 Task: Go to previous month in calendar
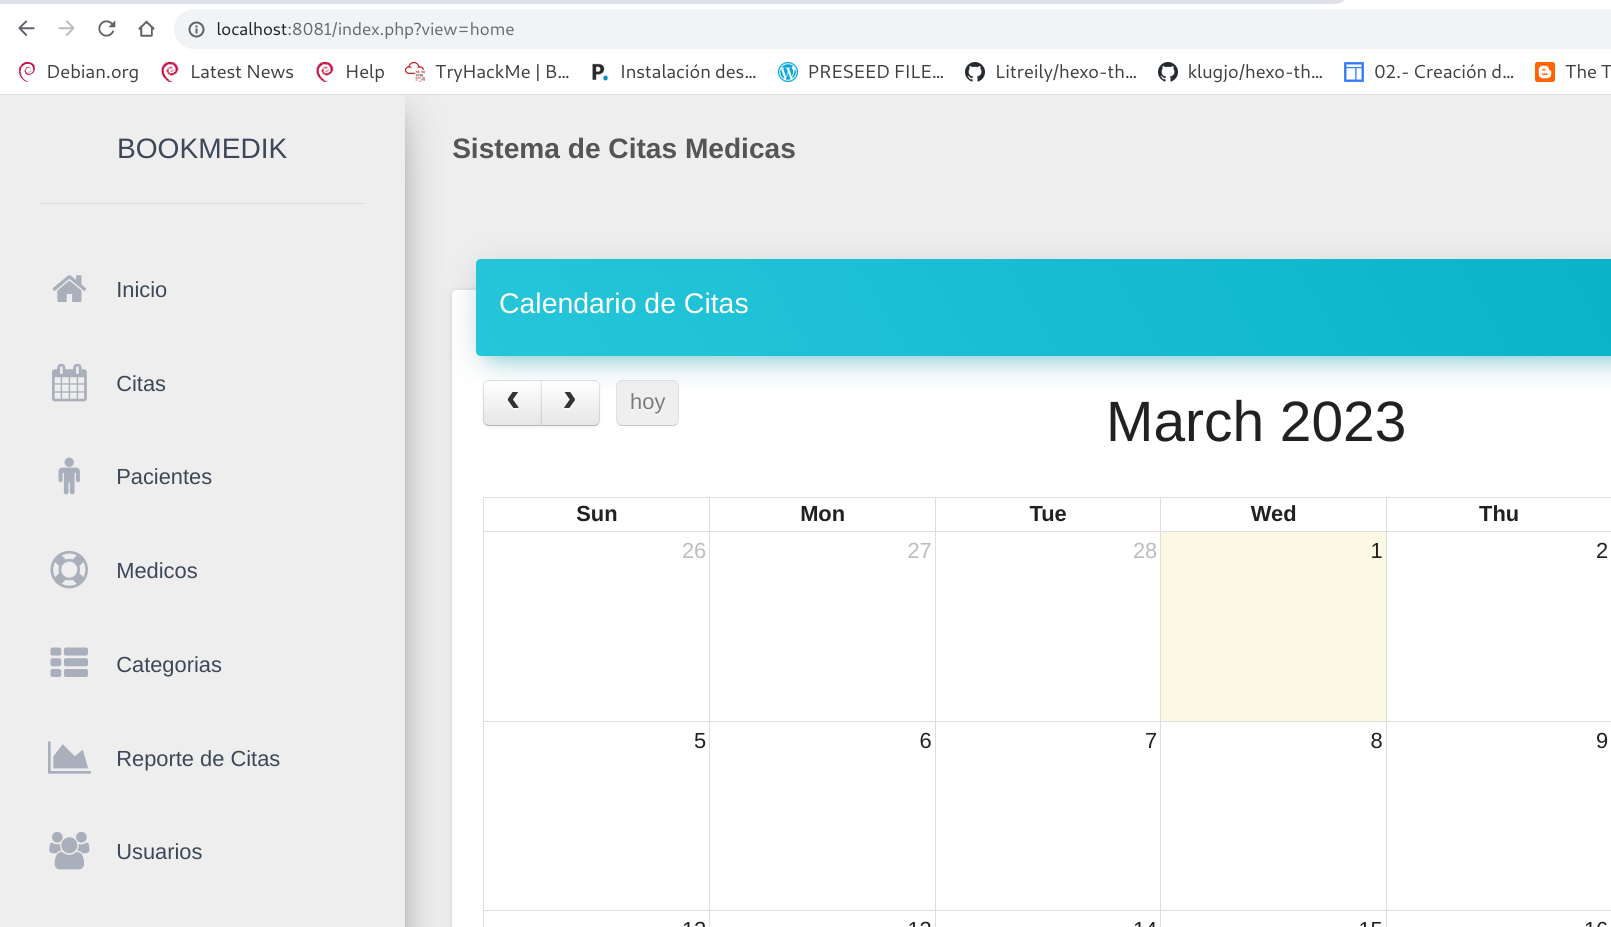512,402
